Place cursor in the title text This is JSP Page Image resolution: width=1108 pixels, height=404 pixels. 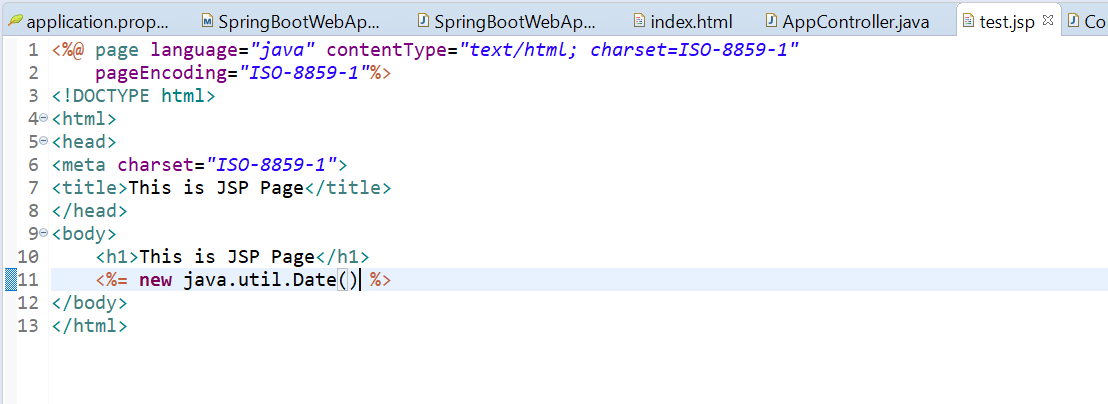[216, 188]
